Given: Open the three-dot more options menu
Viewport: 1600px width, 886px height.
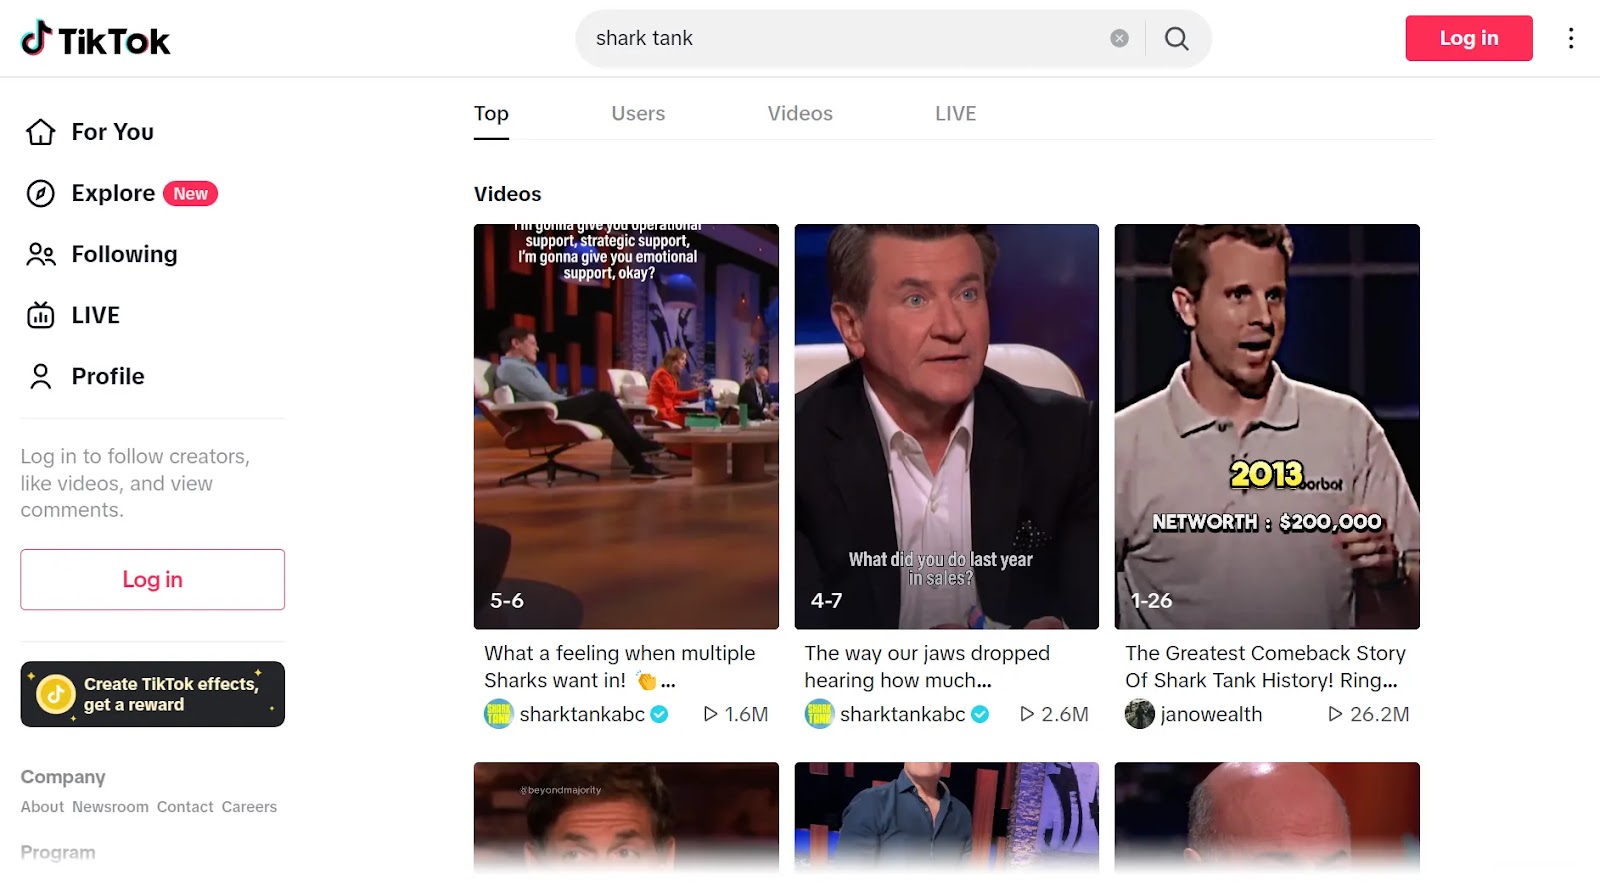Looking at the screenshot, I should click(1571, 38).
